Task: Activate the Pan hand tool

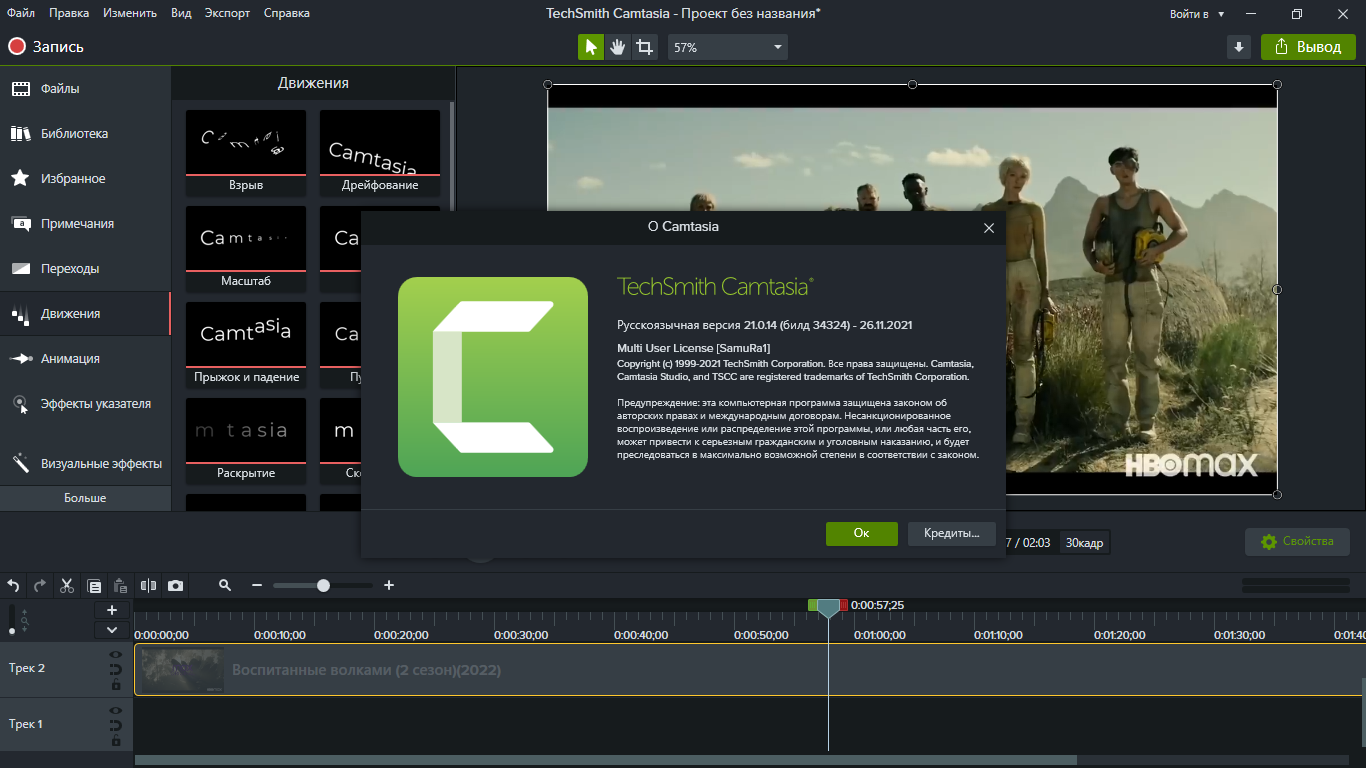Action: coord(618,47)
